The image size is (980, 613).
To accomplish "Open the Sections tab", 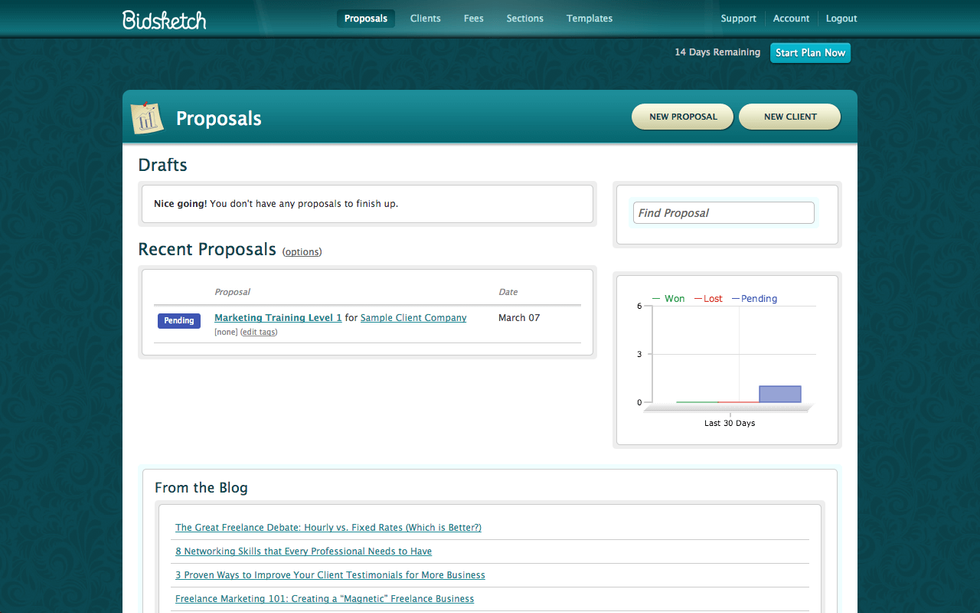I will [525, 18].
